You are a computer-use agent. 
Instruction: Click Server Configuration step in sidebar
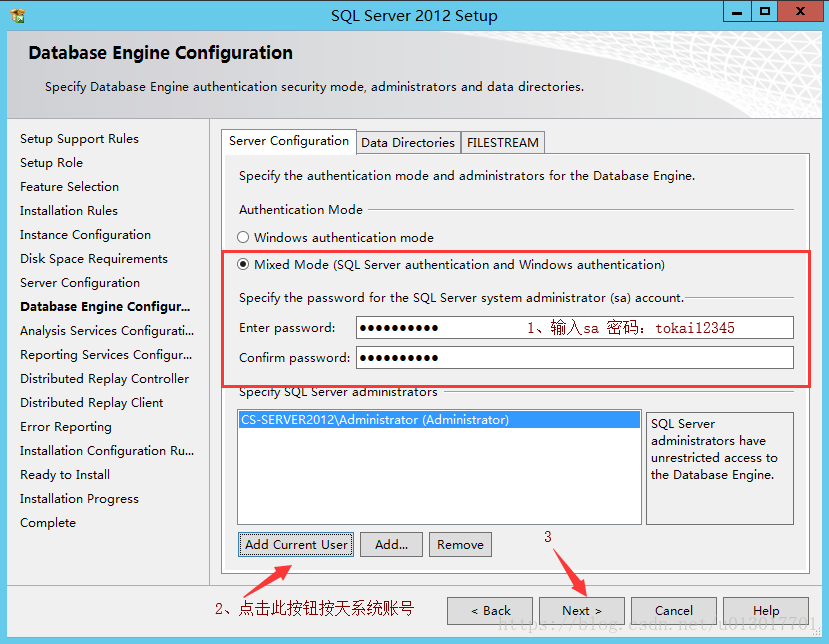click(80, 283)
